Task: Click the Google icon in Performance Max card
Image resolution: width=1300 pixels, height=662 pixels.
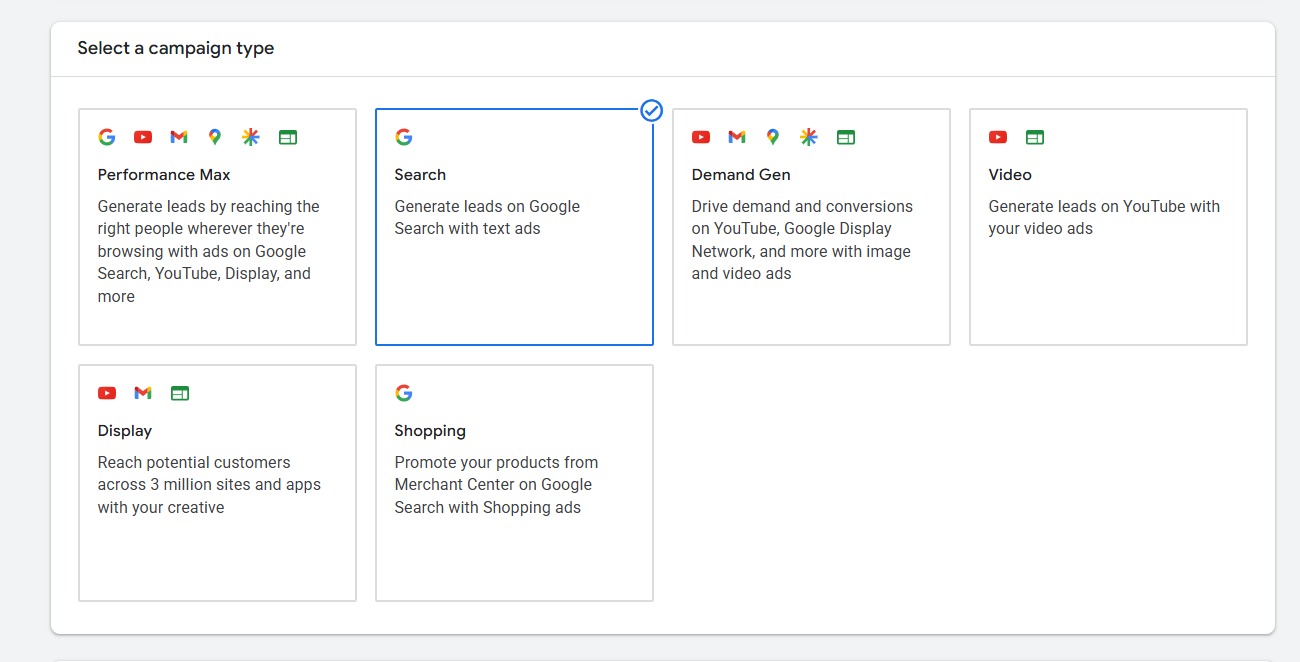Action: click(107, 137)
